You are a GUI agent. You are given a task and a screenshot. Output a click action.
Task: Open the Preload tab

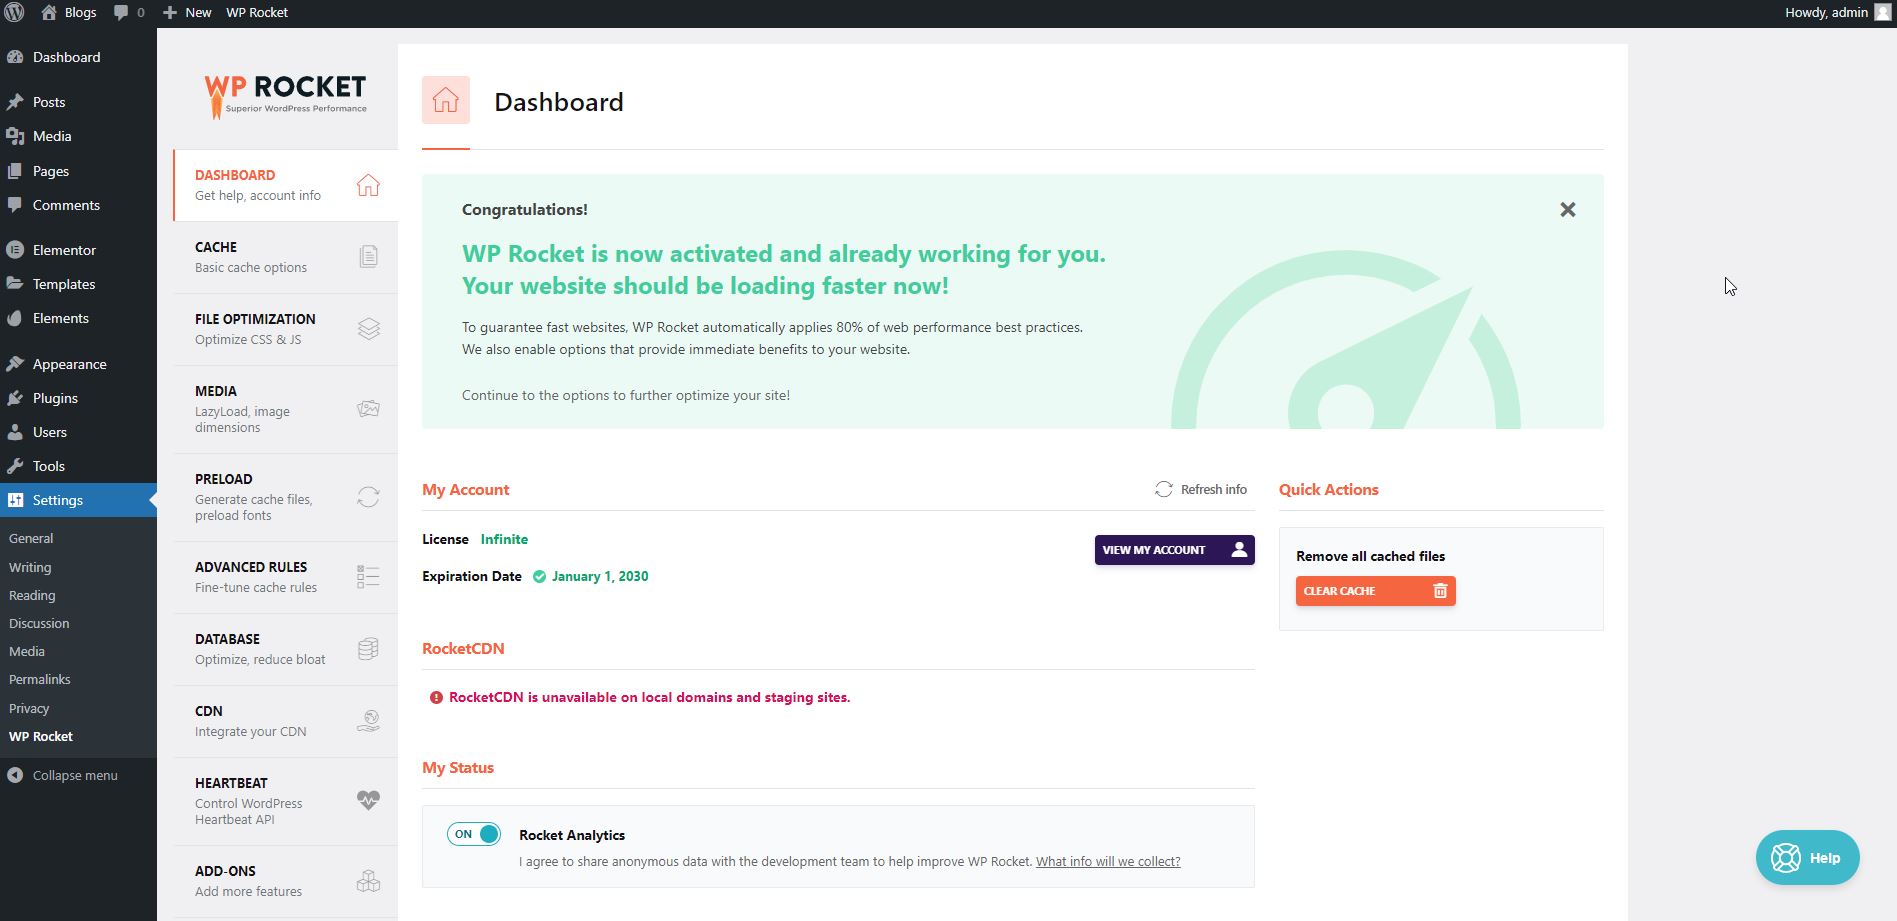286,497
